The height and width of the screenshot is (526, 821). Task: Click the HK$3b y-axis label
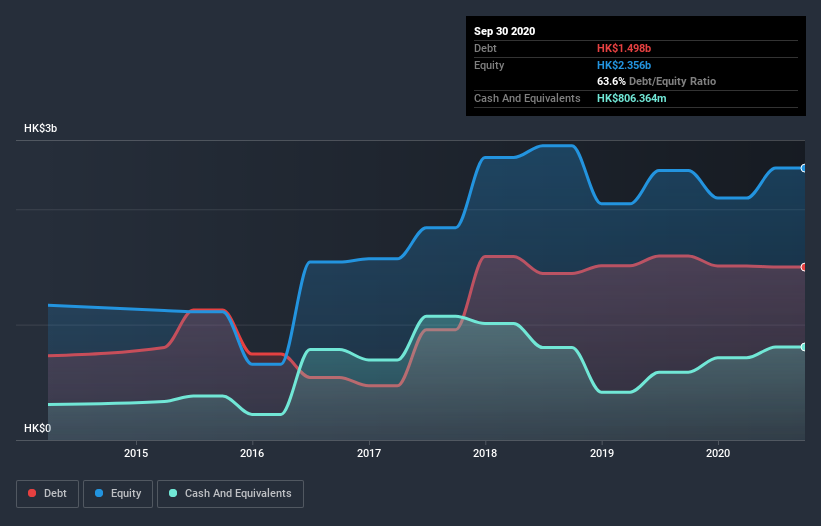point(40,128)
